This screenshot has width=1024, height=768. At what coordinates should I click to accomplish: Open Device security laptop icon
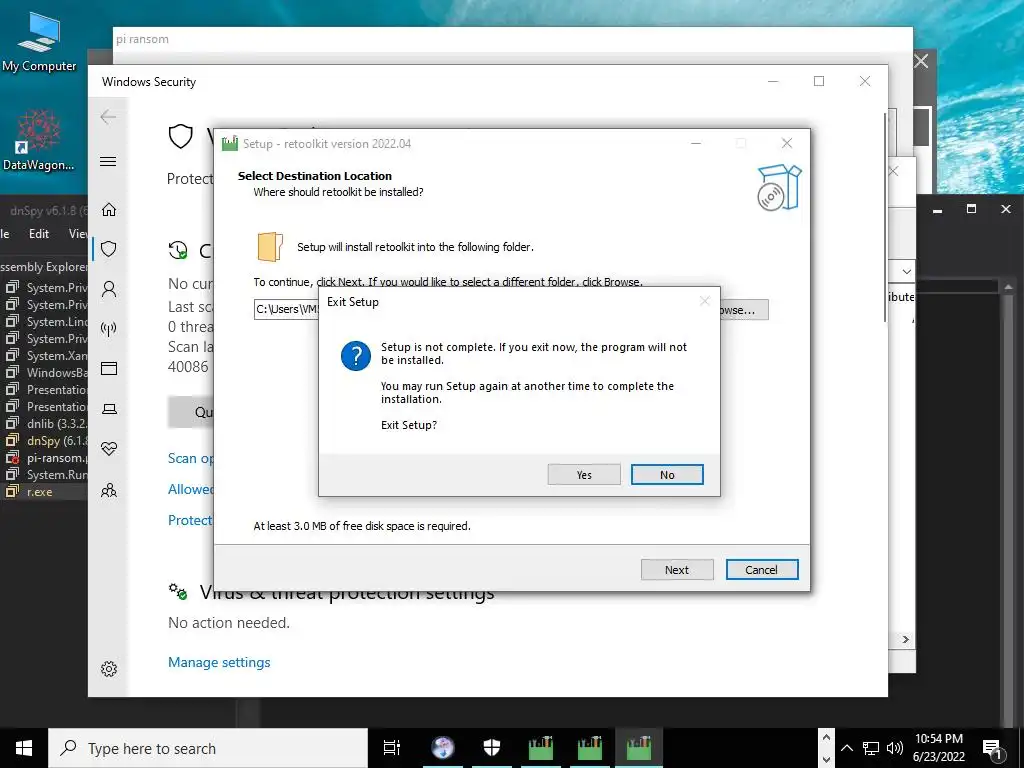(109, 409)
